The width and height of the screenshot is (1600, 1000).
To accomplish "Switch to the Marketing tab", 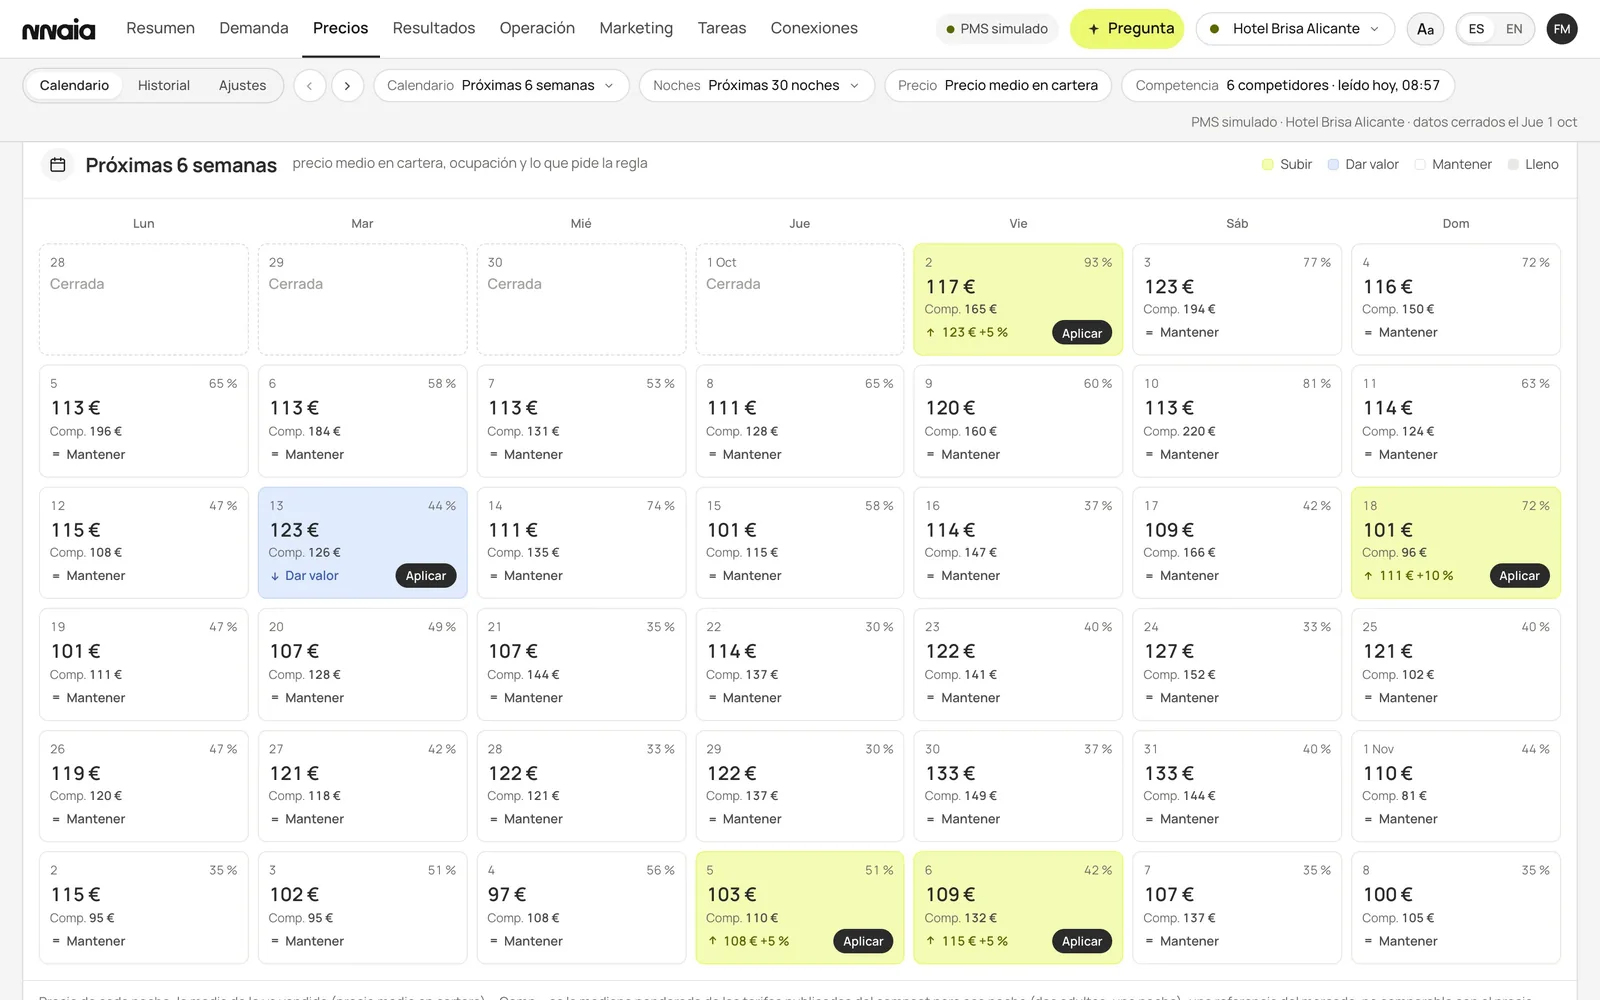I will coord(636,28).
